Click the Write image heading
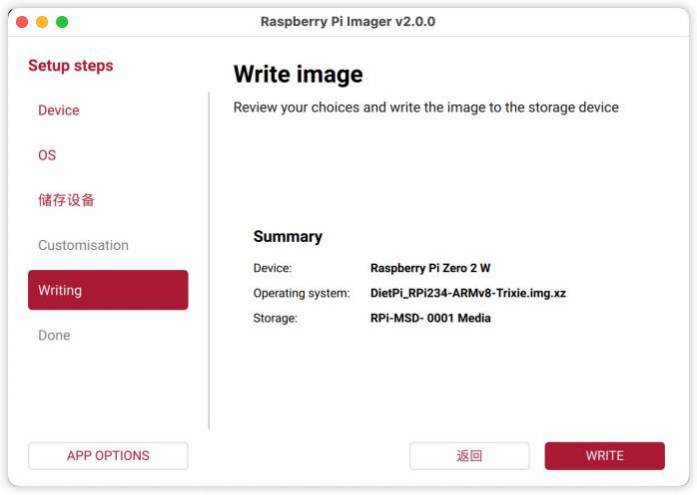 (298, 74)
